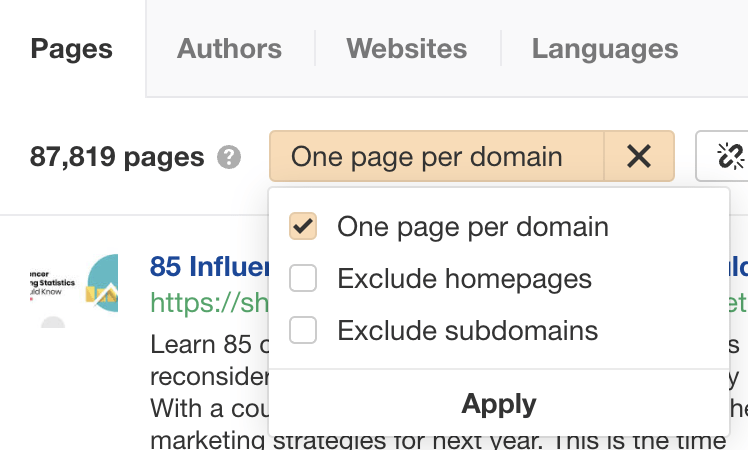Screen dimensions: 748x450
Task: Open the Authors tab
Action: 229,48
